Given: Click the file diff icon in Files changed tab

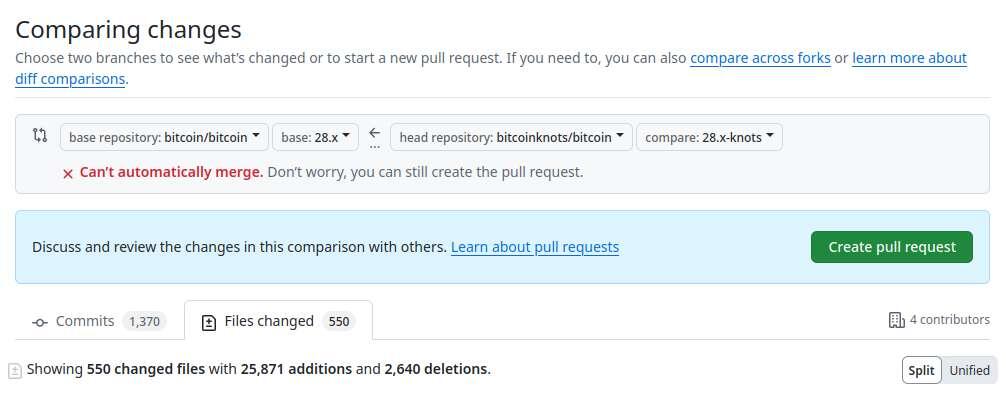Looking at the screenshot, I should tap(209, 322).
